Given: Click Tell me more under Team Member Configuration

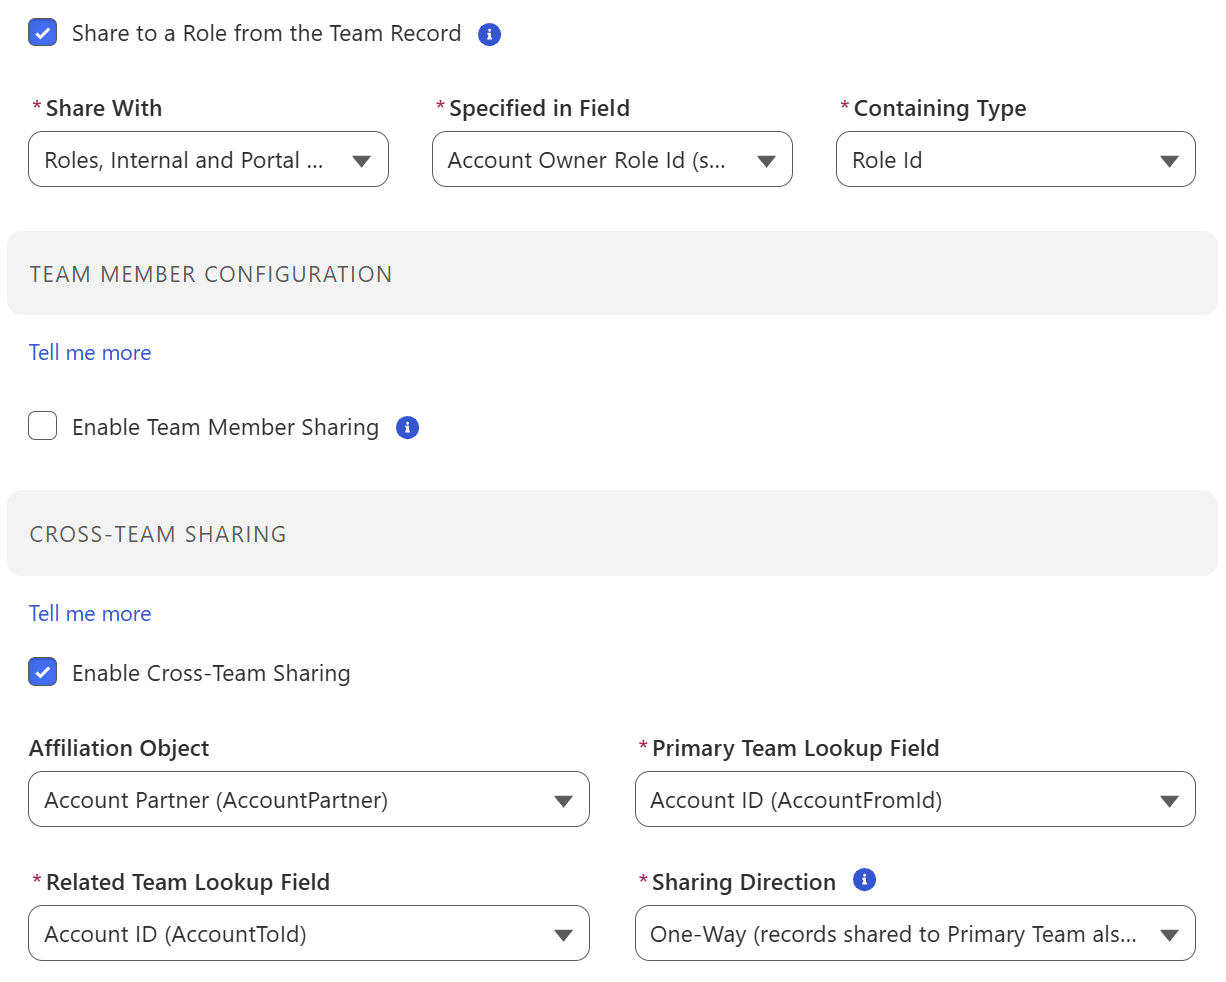Looking at the screenshot, I should pos(90,353).
